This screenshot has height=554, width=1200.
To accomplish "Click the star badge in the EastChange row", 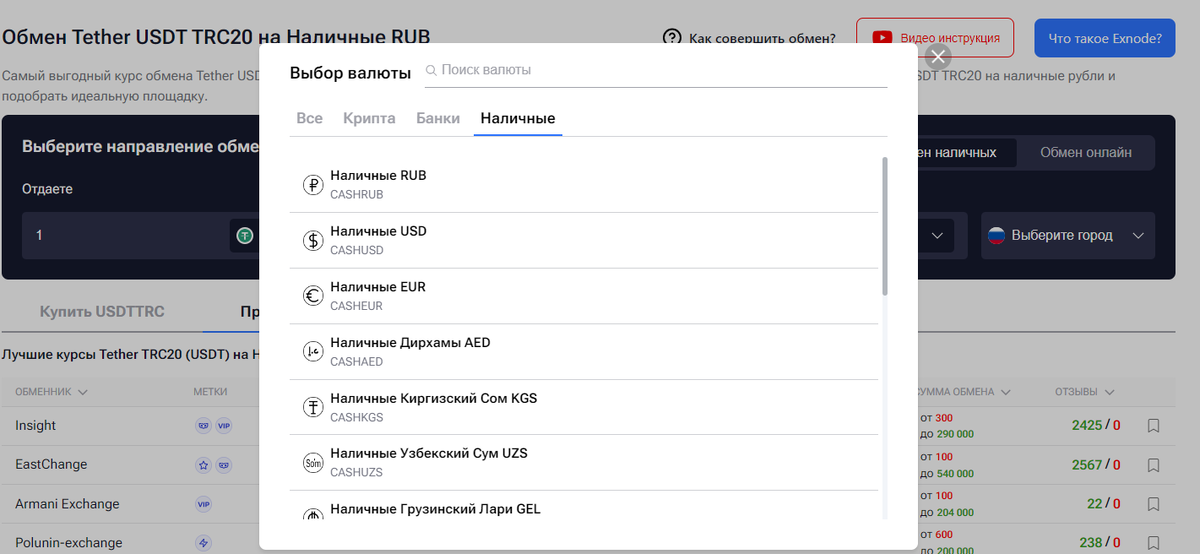I will tap(203, 465).
